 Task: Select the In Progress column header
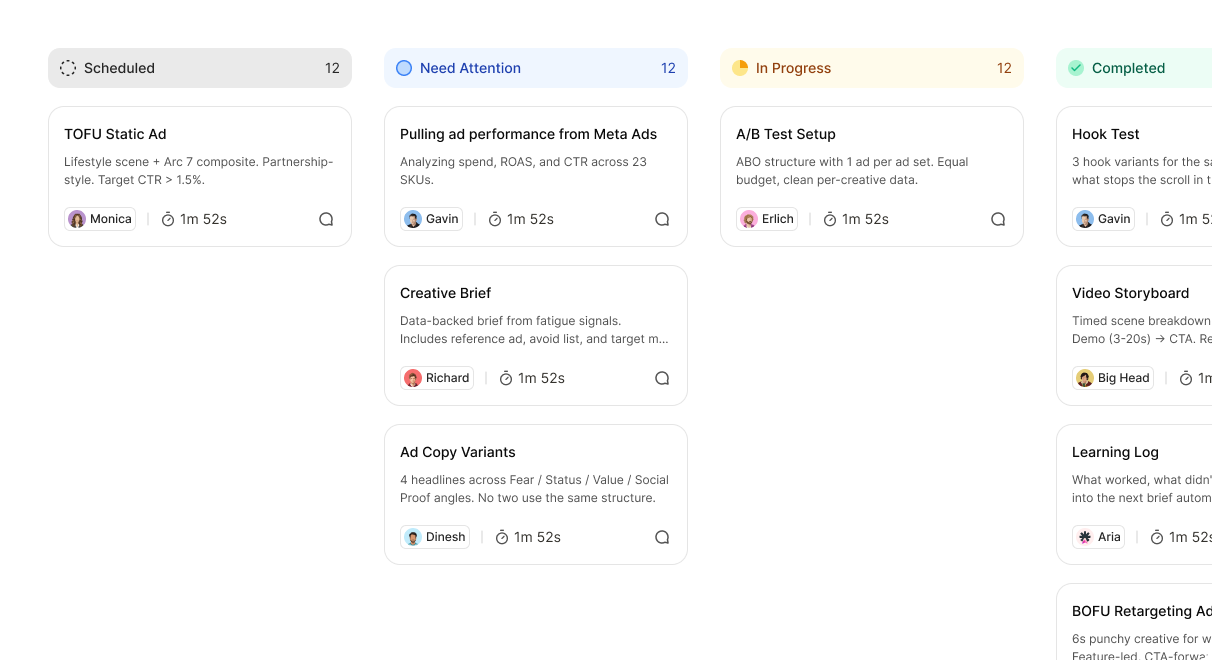click(x=872, y=68)
